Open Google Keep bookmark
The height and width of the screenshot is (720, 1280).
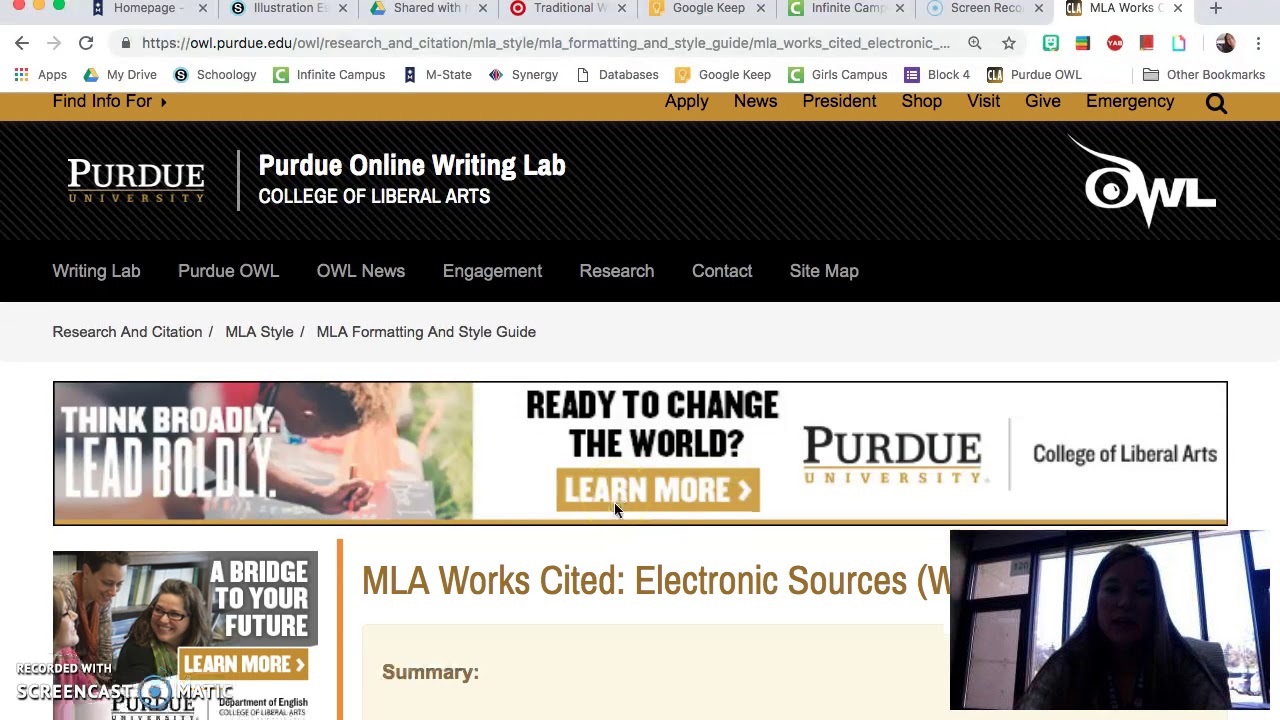pos(722,75)
